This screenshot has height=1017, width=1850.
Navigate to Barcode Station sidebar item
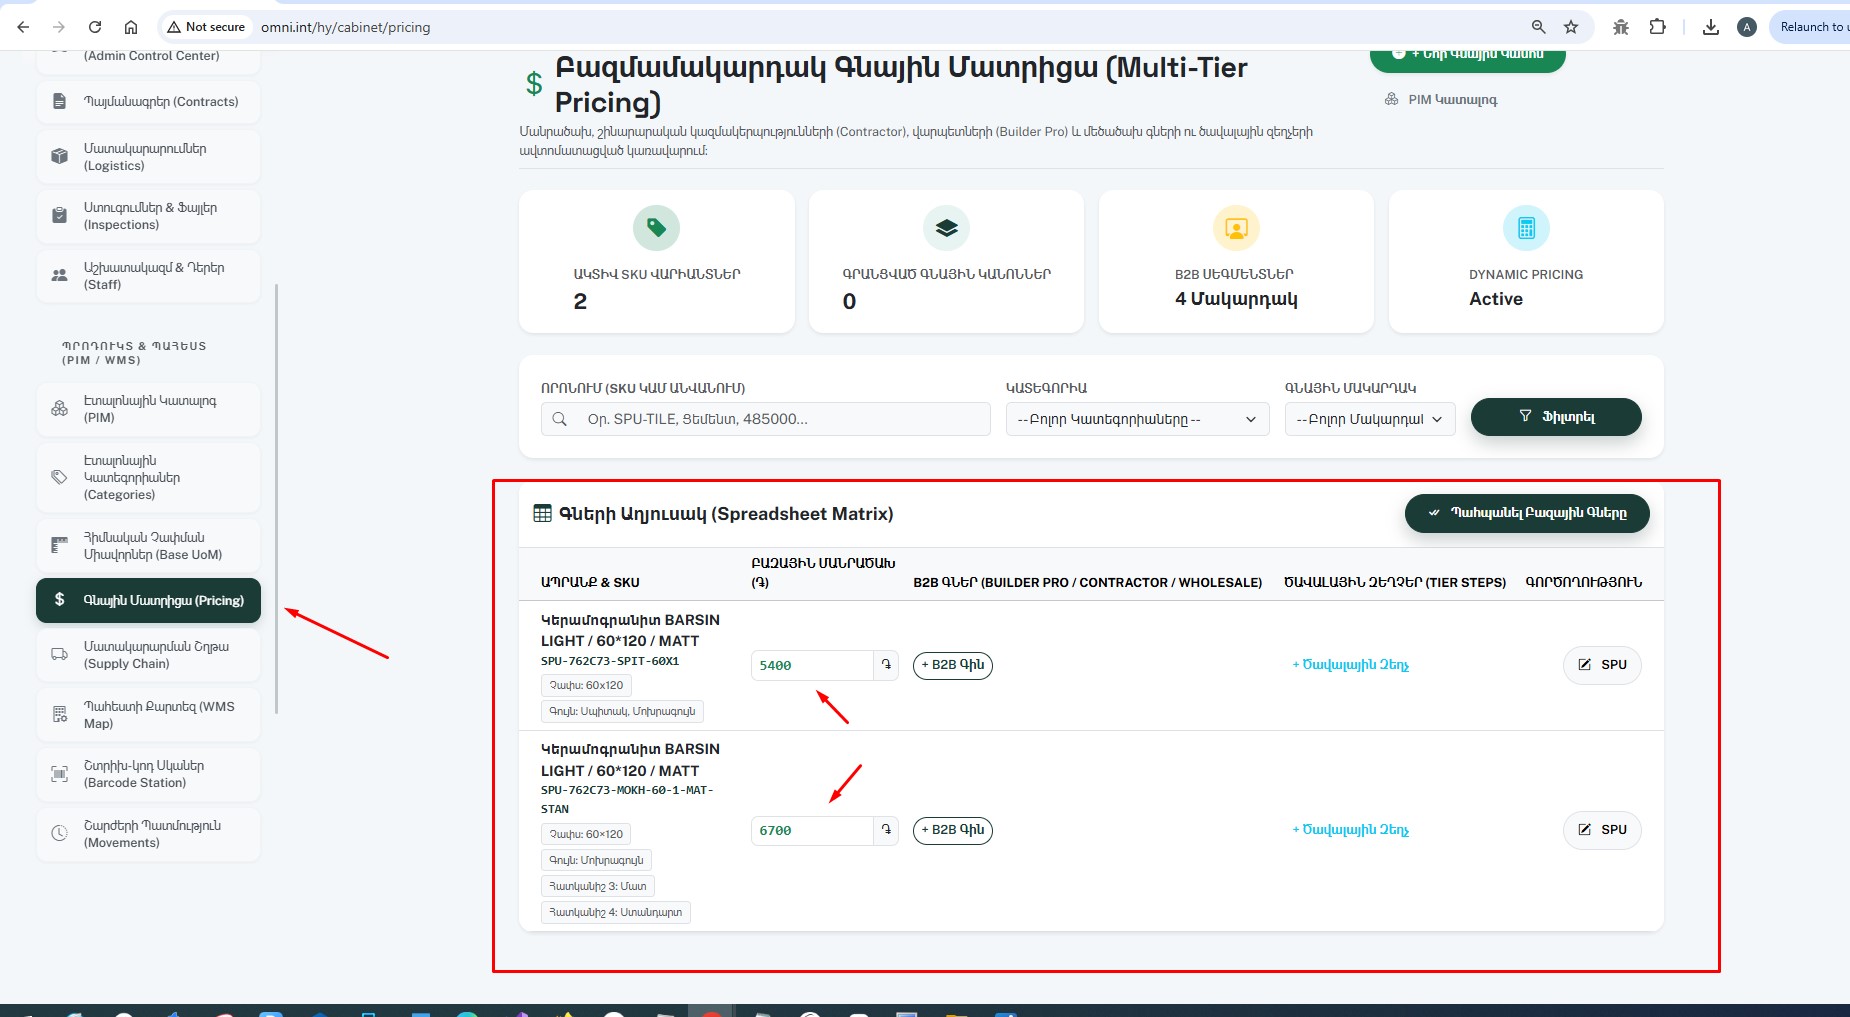148,774
